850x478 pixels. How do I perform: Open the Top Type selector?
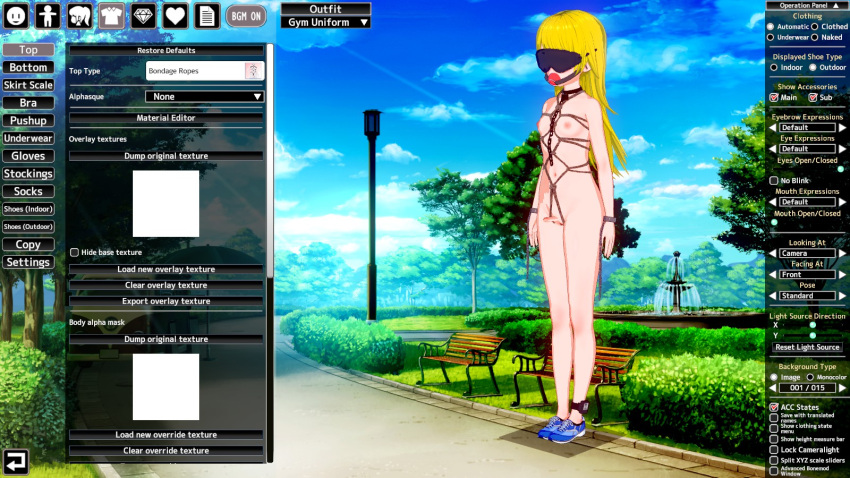(x=205, y=71)
